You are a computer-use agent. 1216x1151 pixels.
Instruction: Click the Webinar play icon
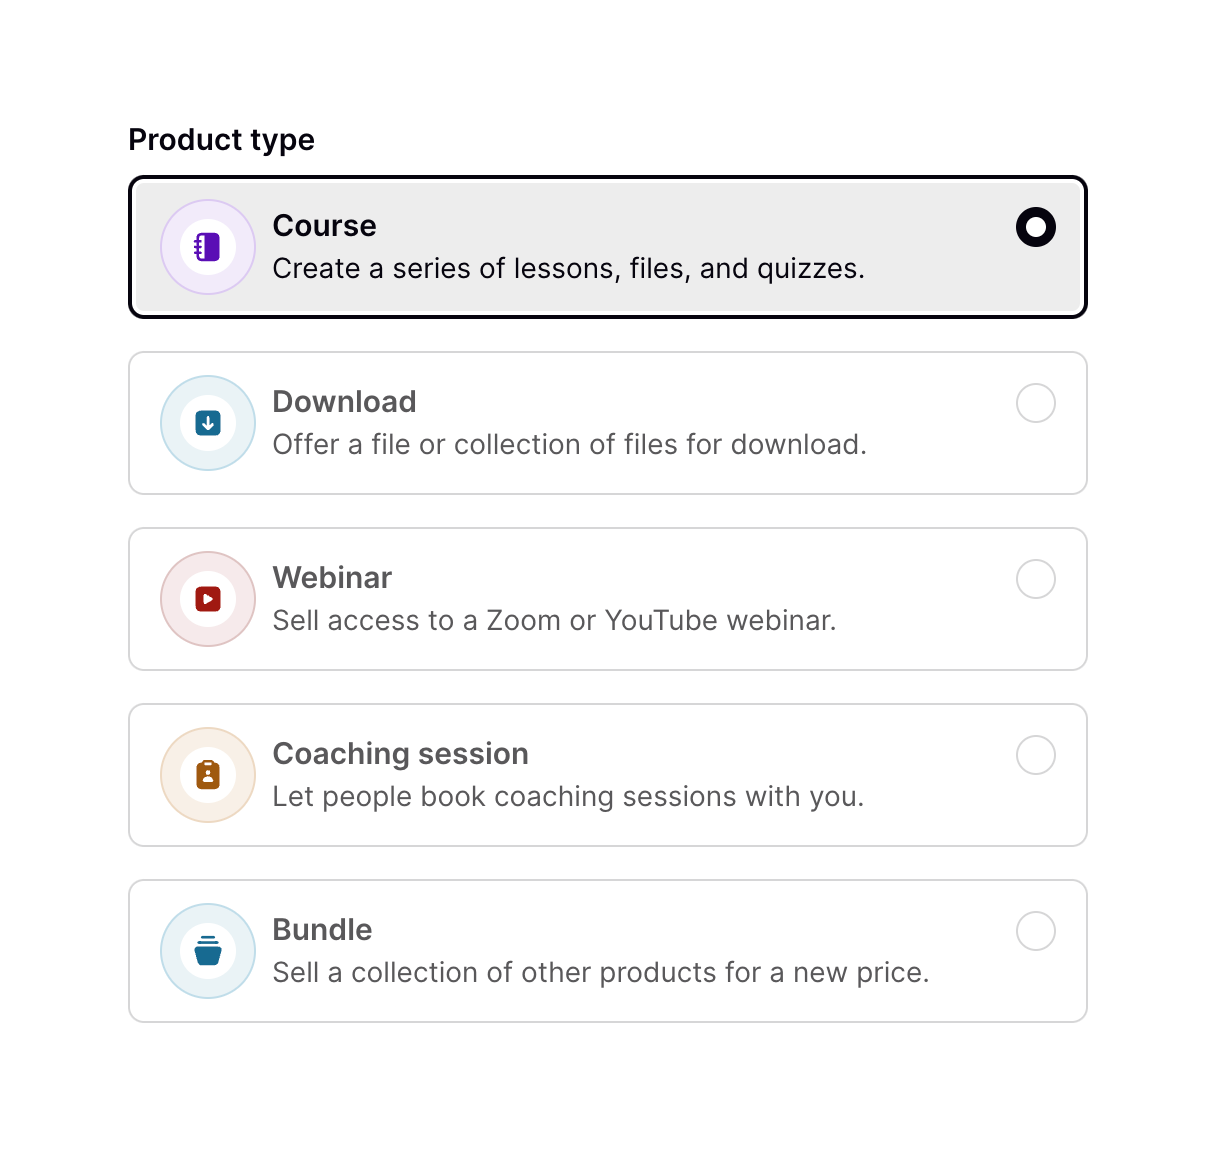[x=207, y=599]
